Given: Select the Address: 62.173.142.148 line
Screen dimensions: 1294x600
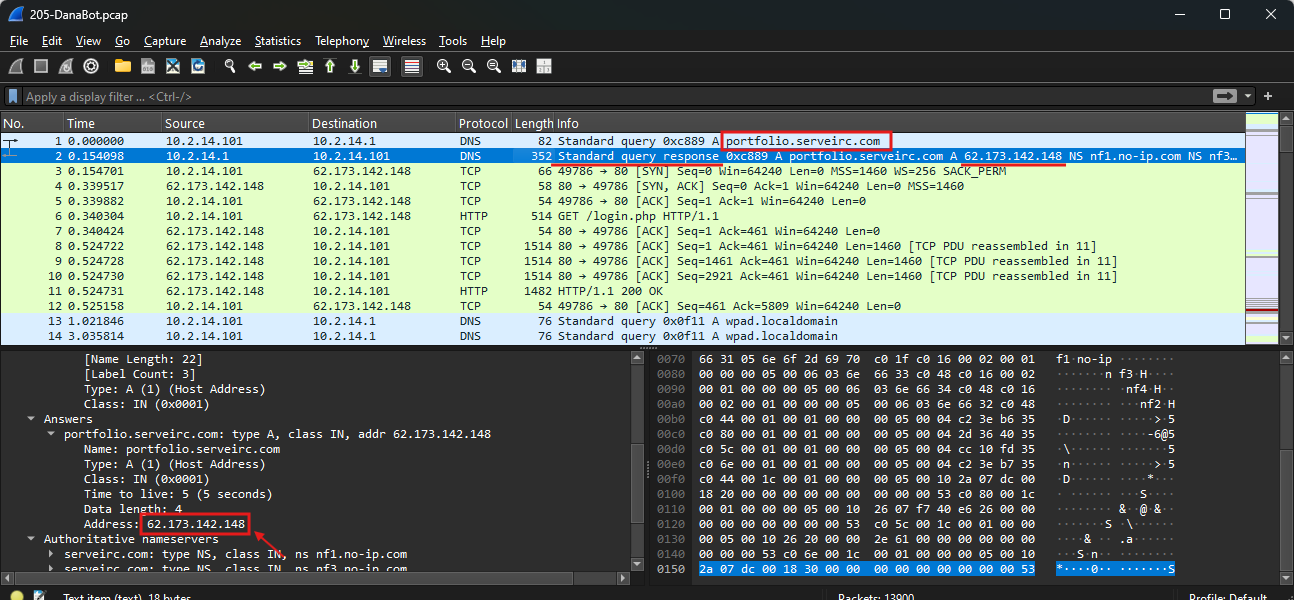Looking at the screenshot, I should (x=165, y=524).
